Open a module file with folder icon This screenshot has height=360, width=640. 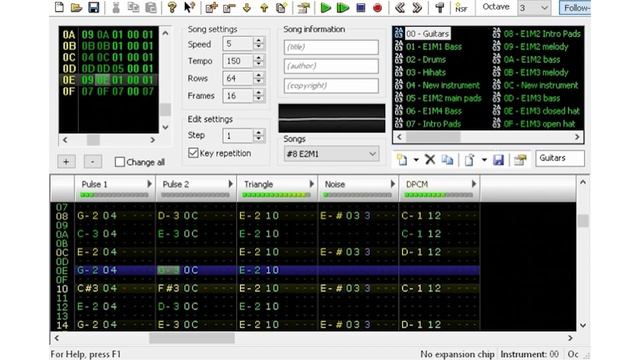tap(76, 7)
